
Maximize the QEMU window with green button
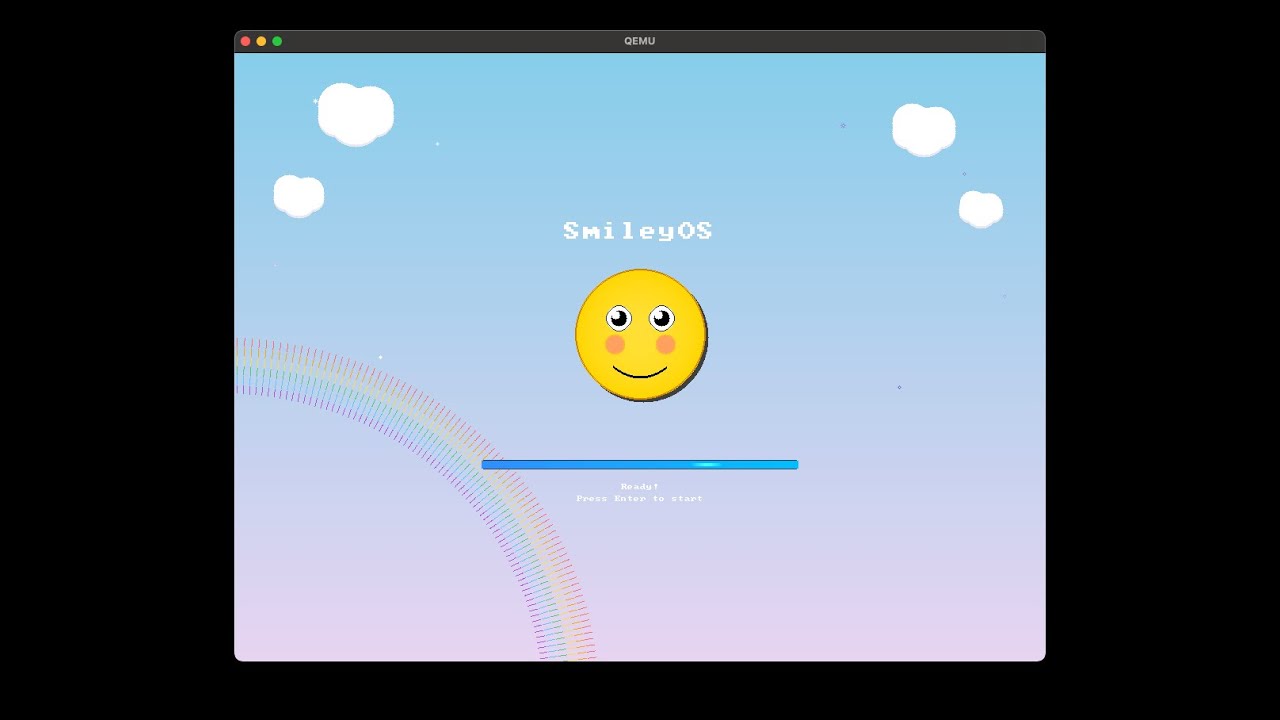click(x=278, y=41)
